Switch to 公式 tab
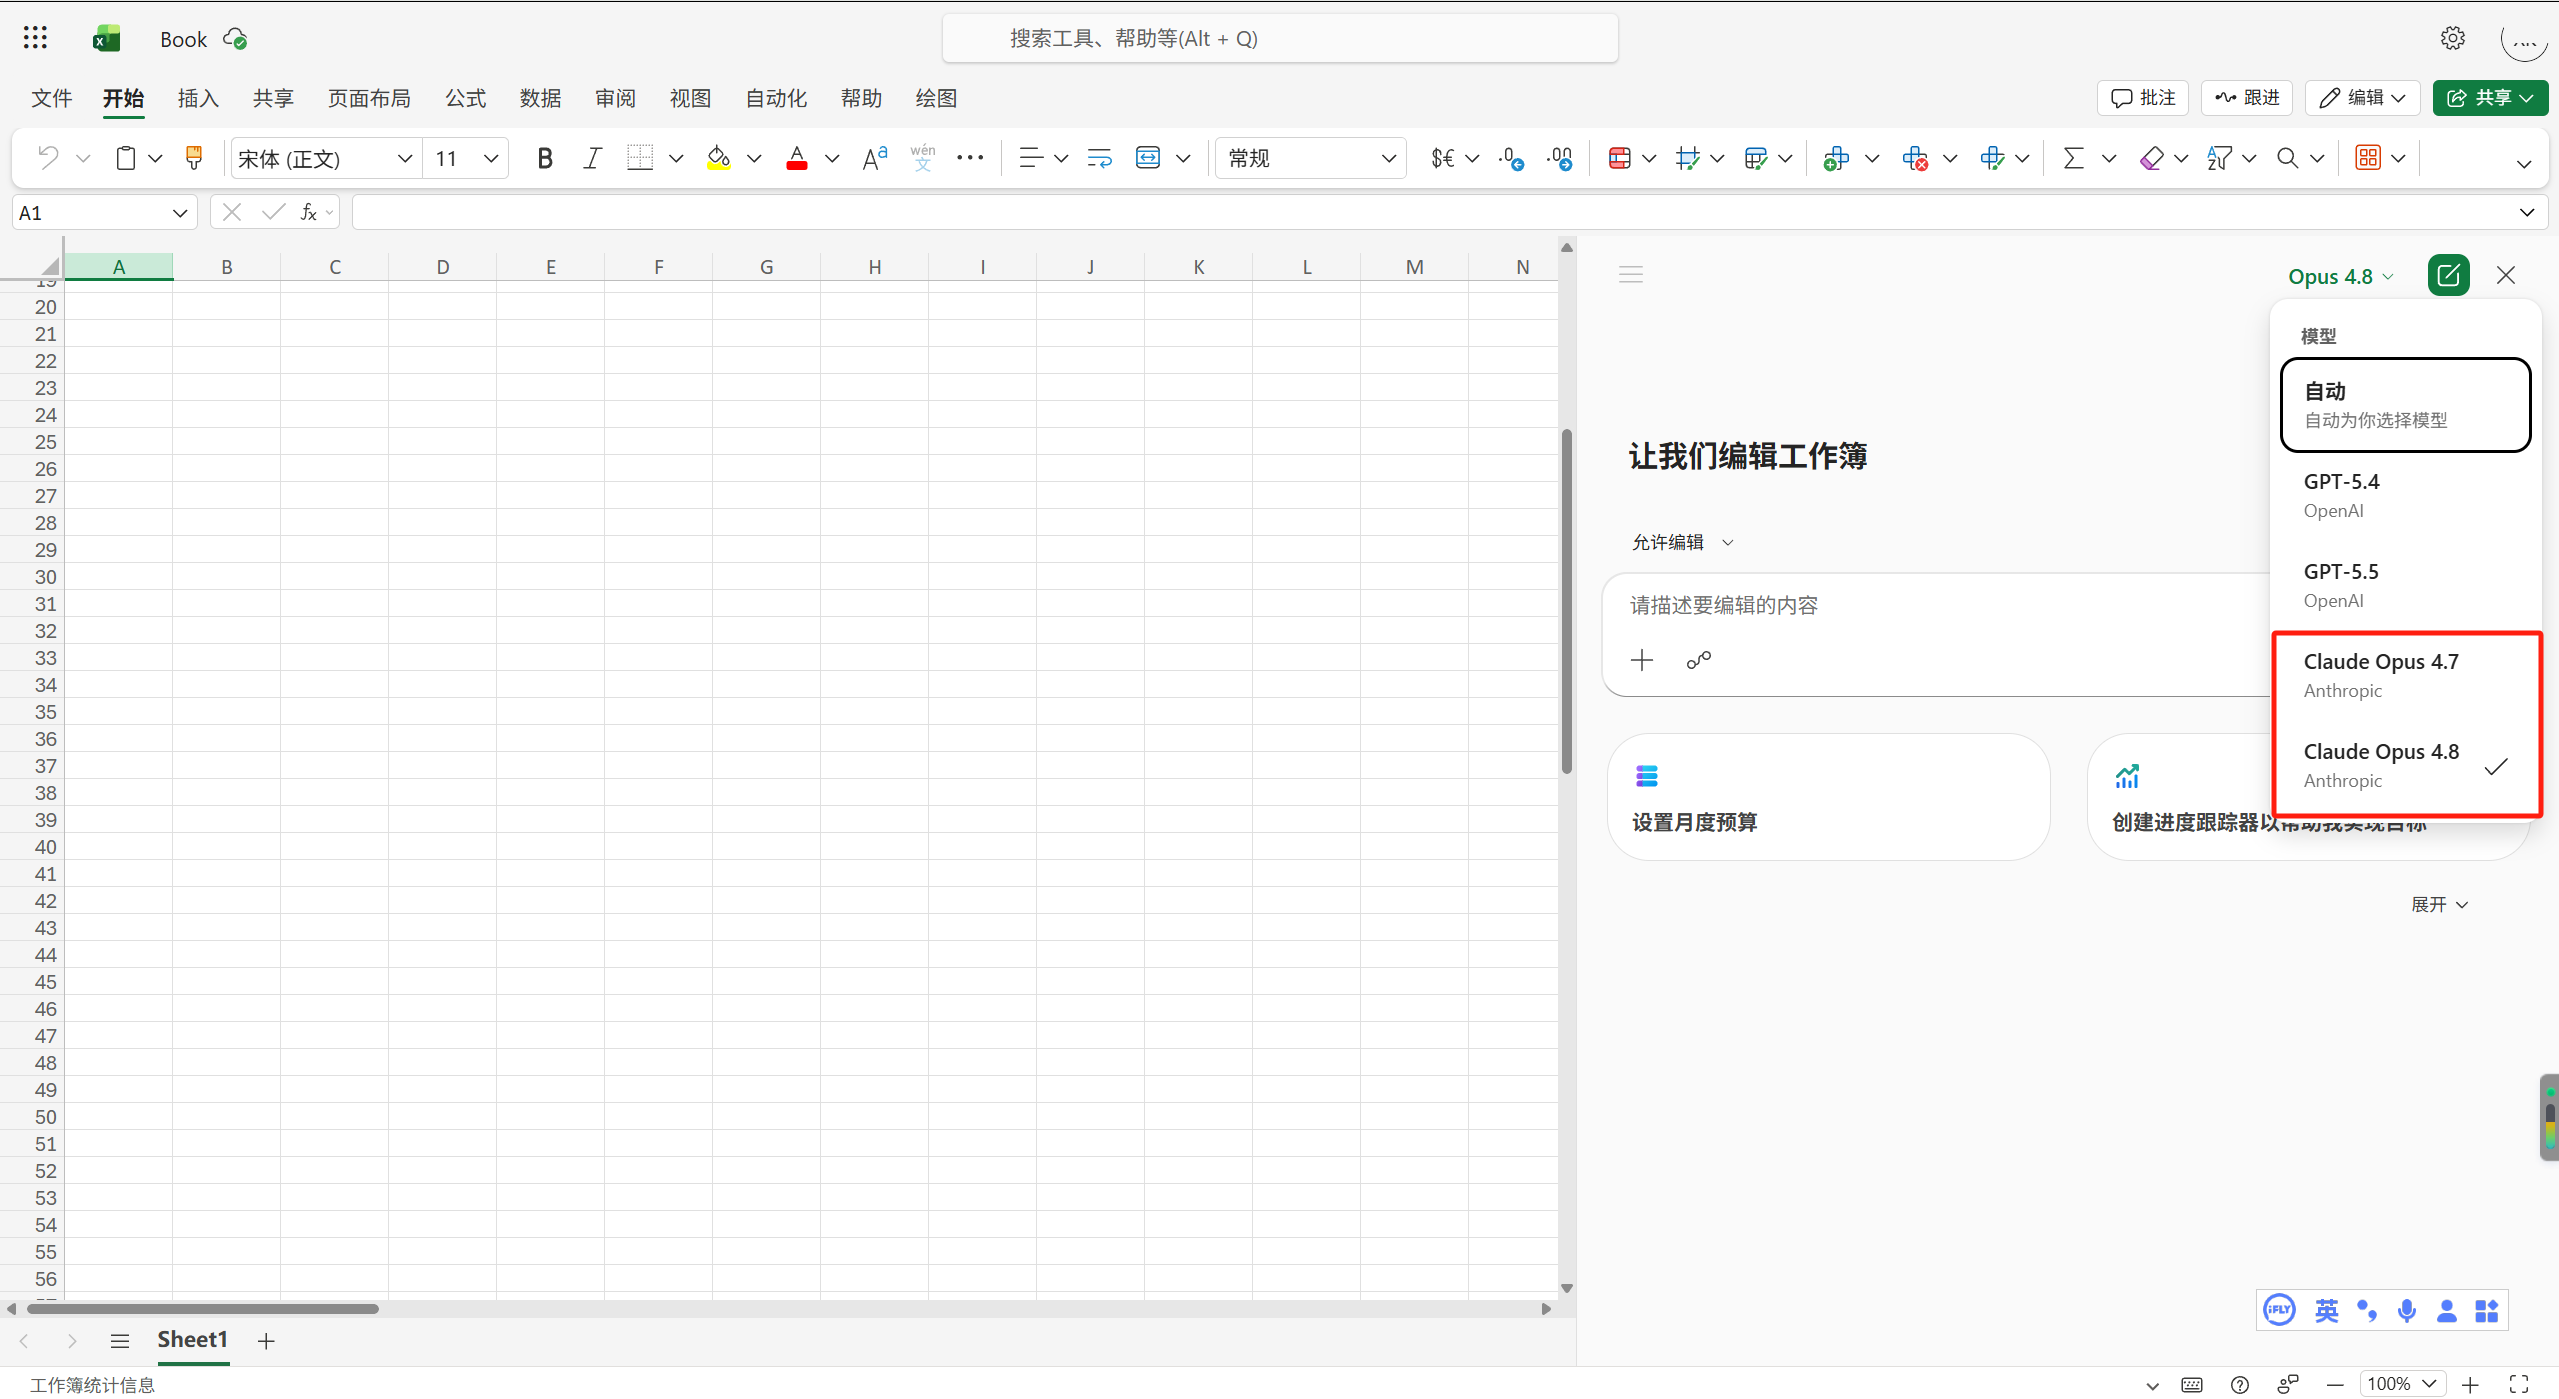The width and height of the screenshot is (2559, 1399). [x=466, y=98]
